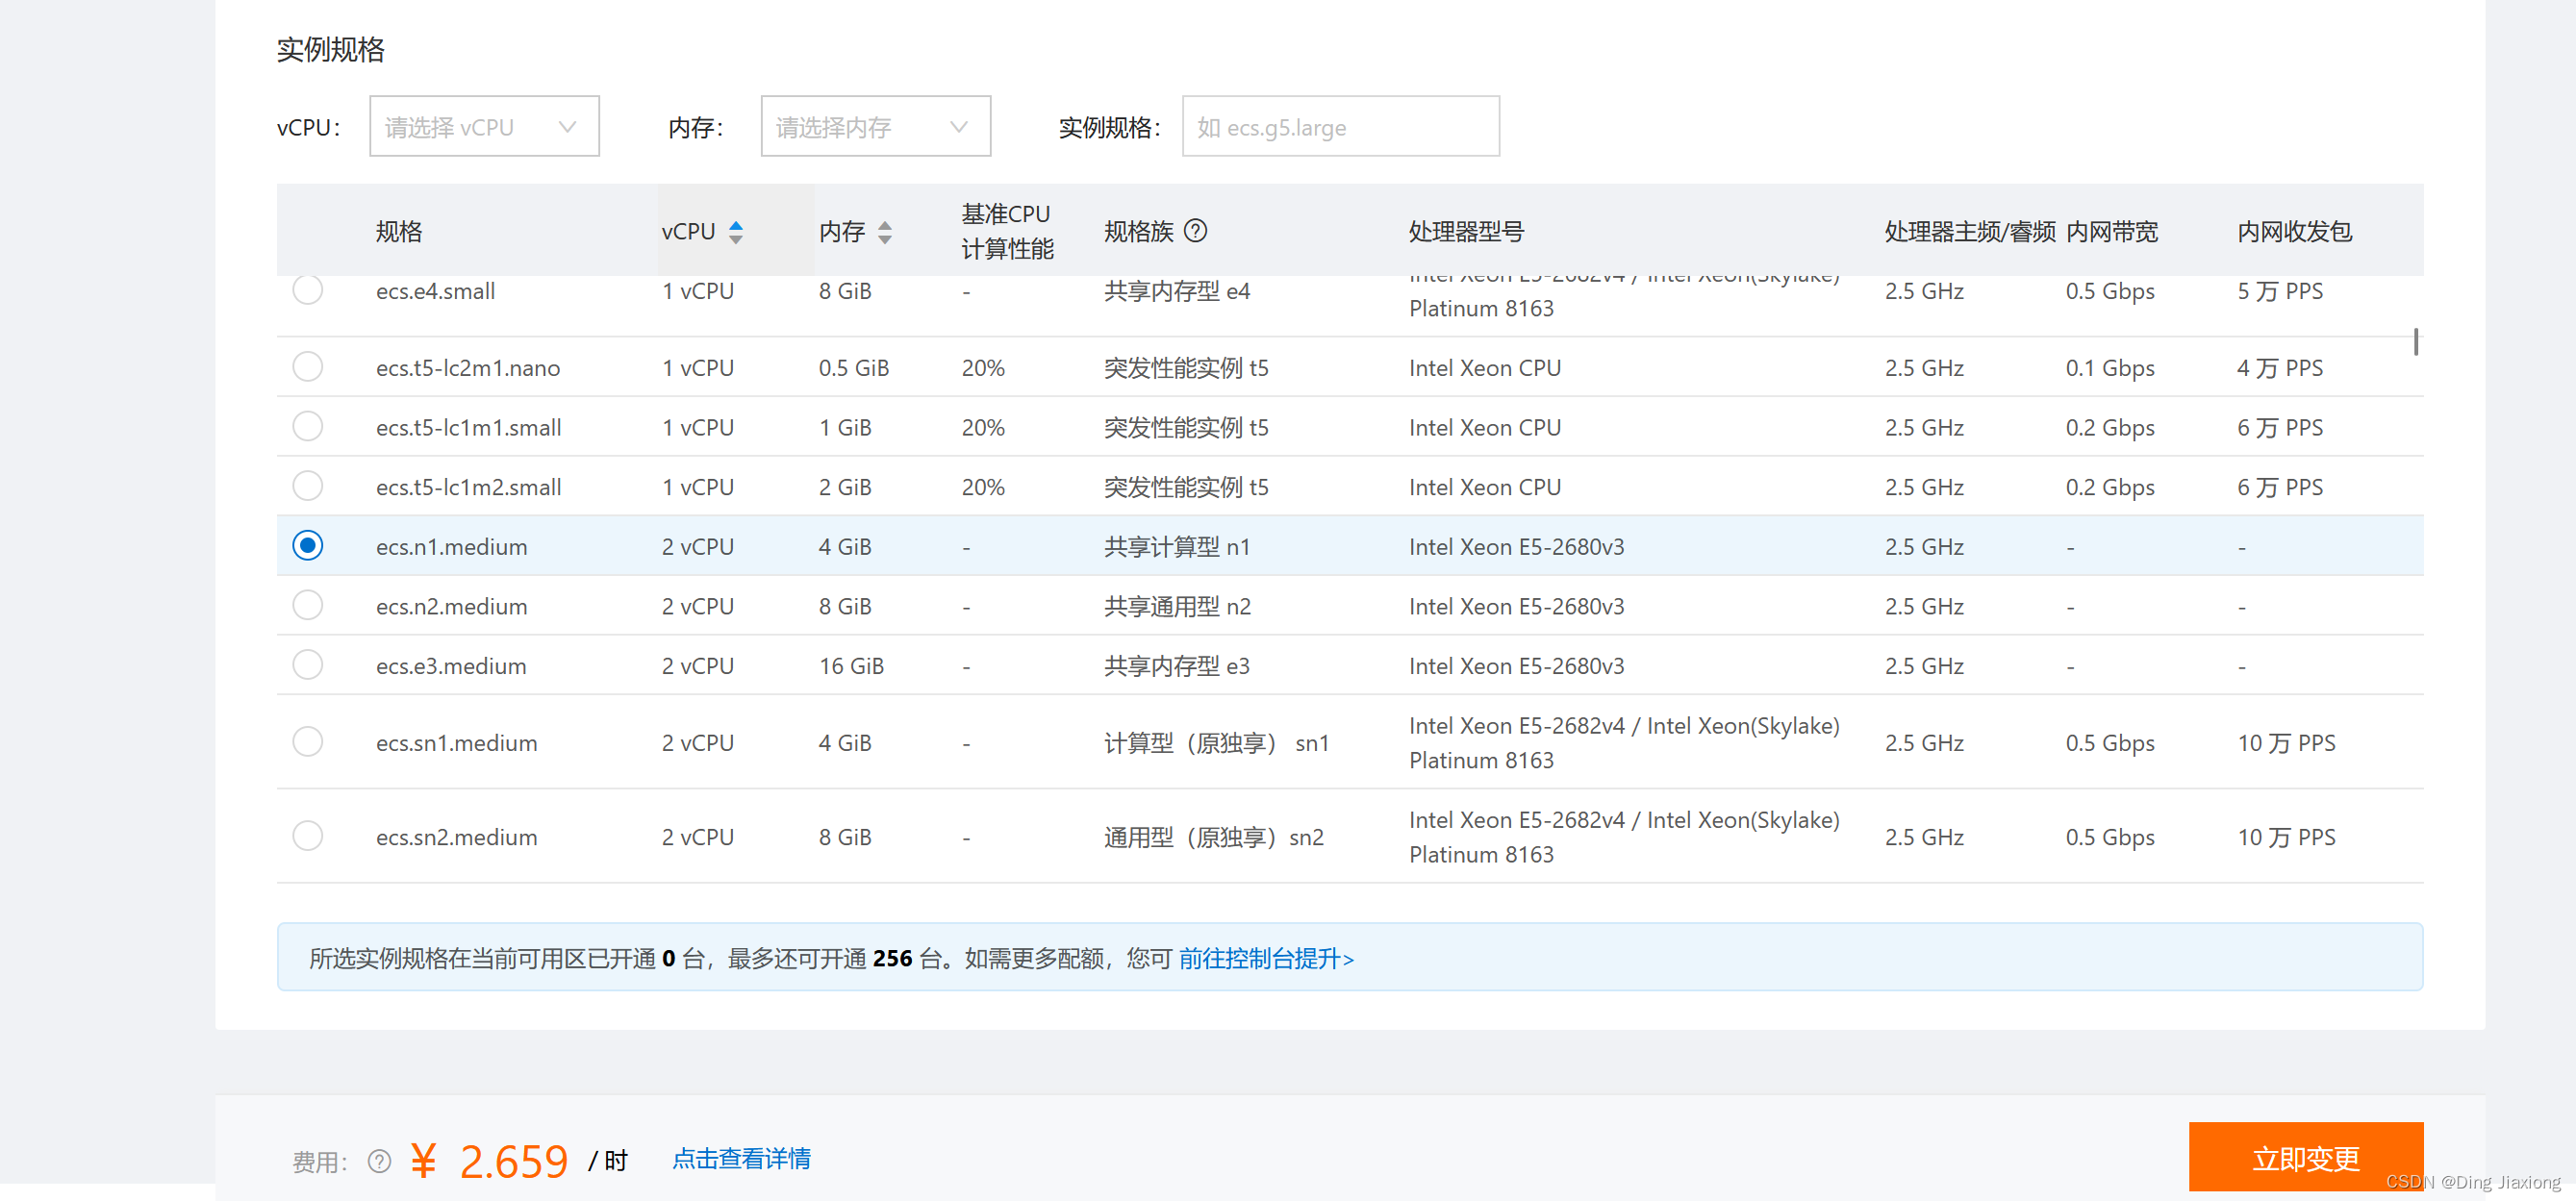Click the 共享通用型 n2 family cell
The image size is (2576, 1201).
1177,606
